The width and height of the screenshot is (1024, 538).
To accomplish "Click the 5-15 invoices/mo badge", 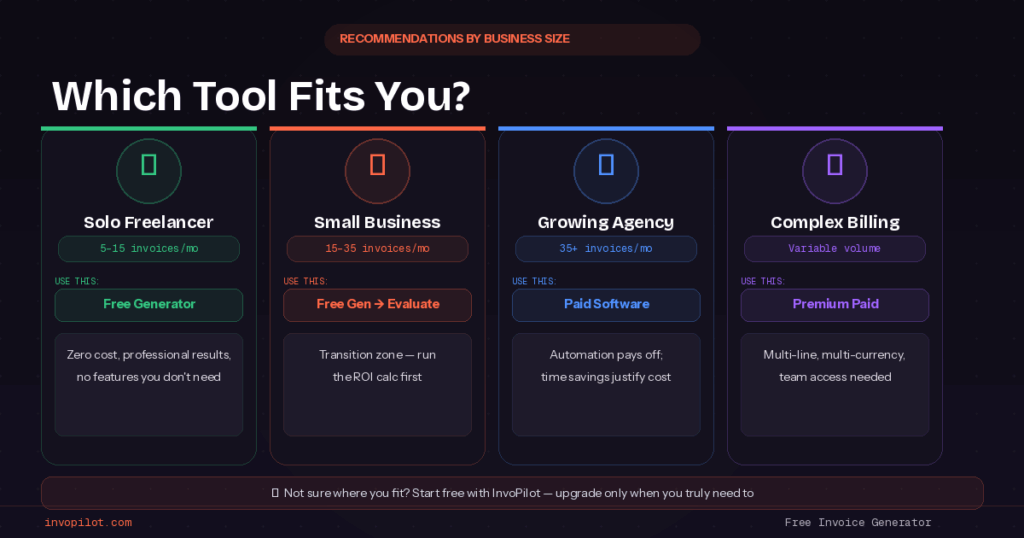I will (x=149, y=249).
